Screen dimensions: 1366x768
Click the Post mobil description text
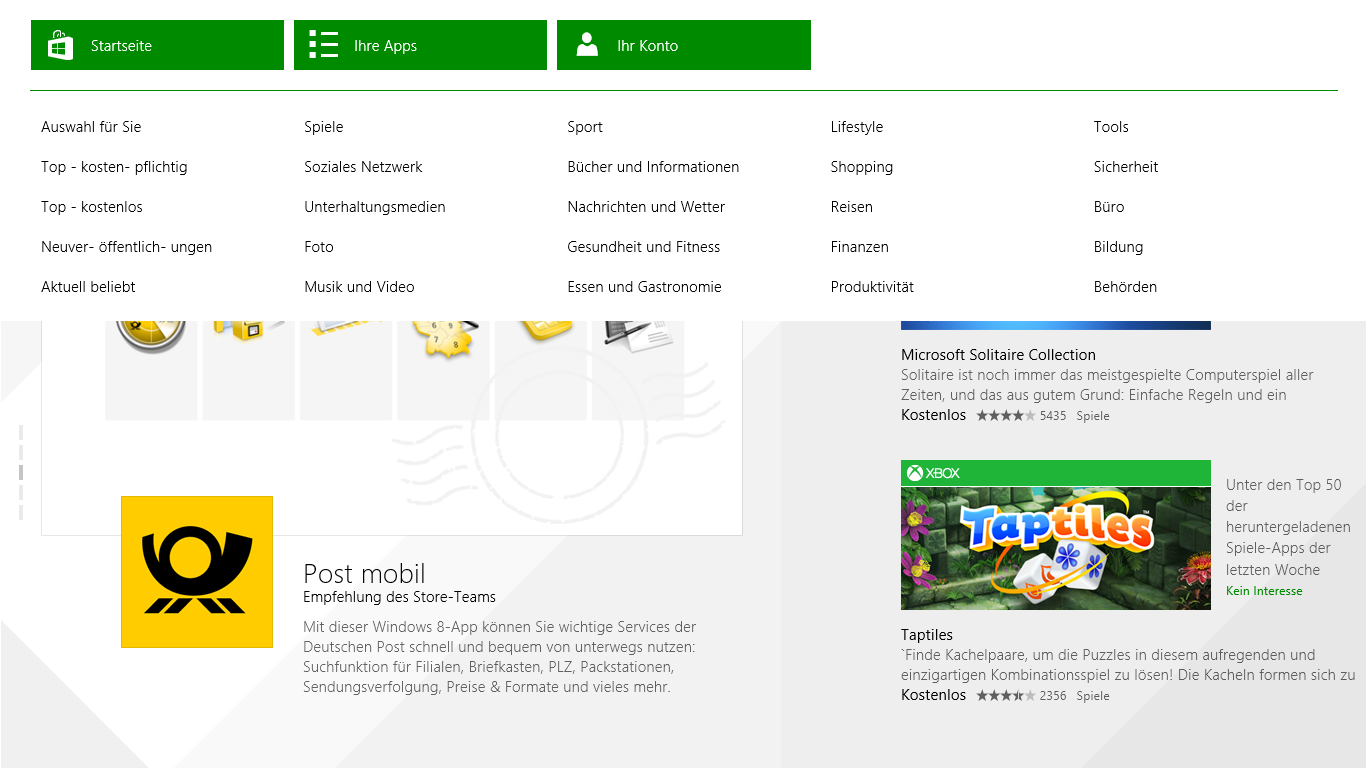[500, 657]
